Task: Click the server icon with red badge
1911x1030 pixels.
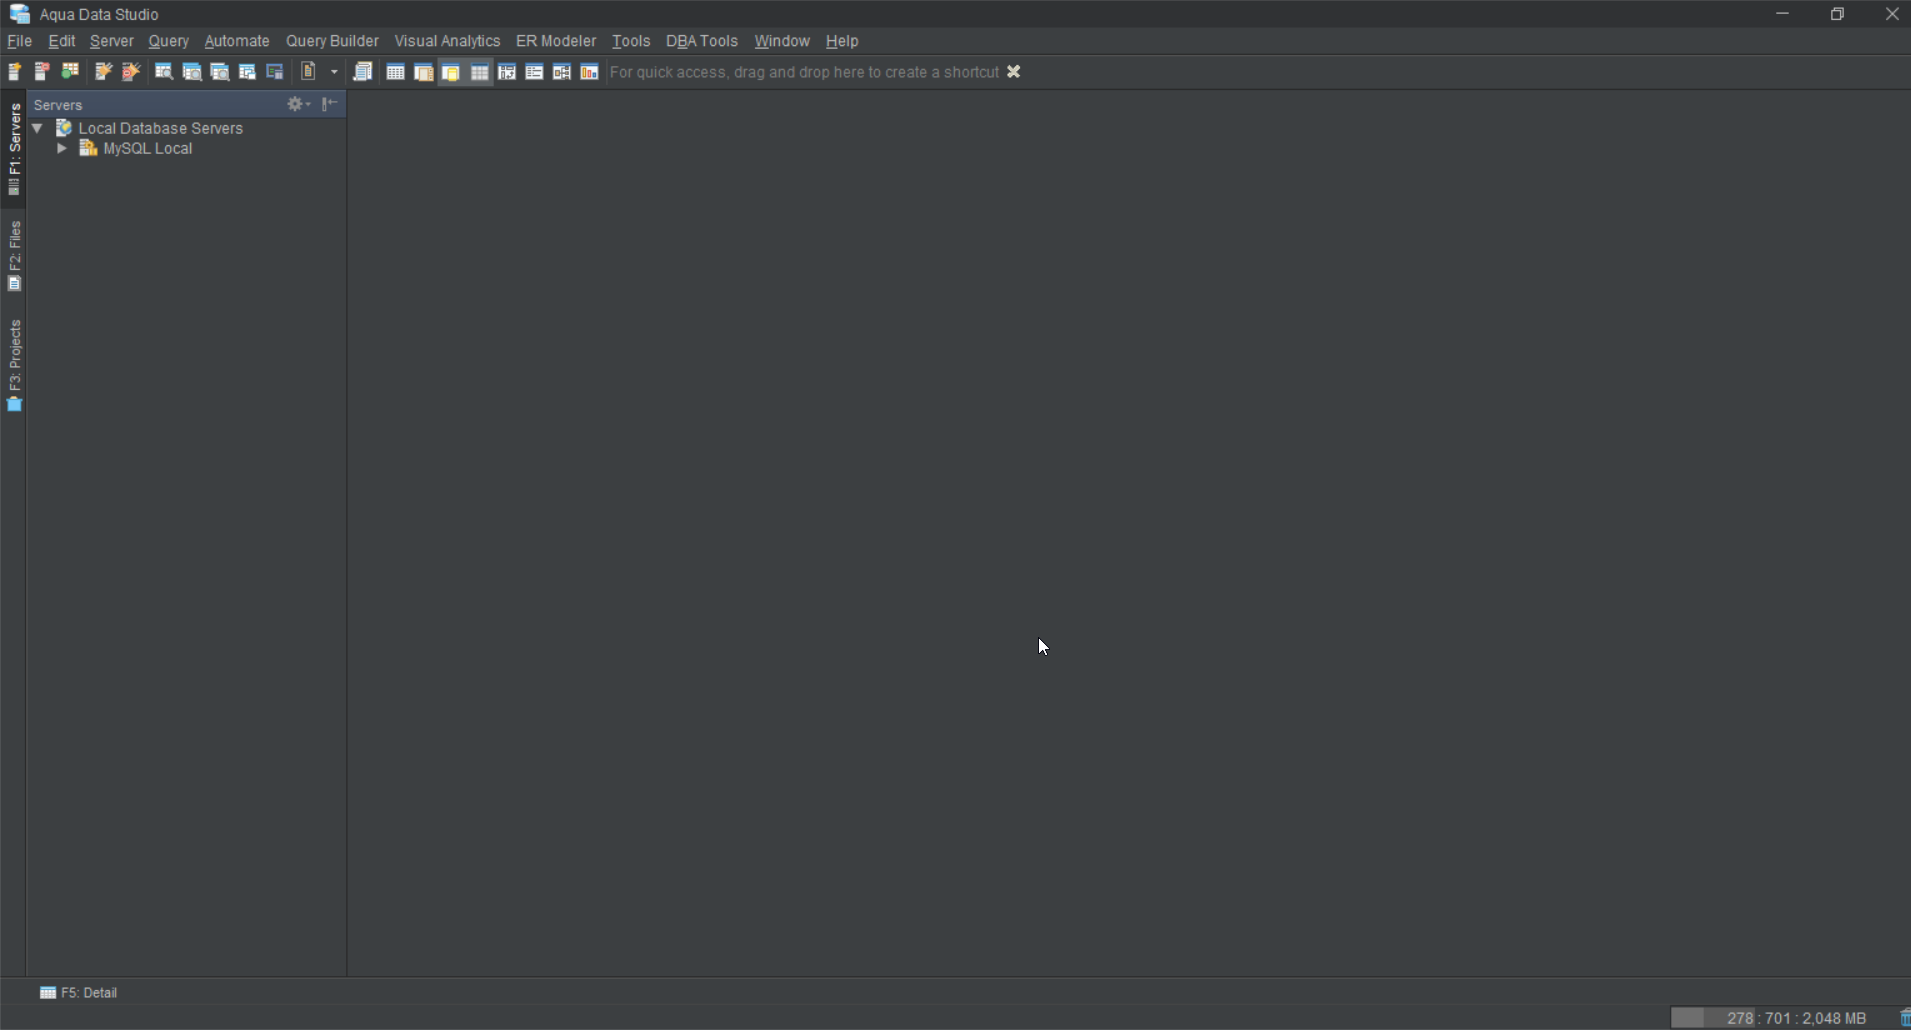Action: [x=42, y=72]
